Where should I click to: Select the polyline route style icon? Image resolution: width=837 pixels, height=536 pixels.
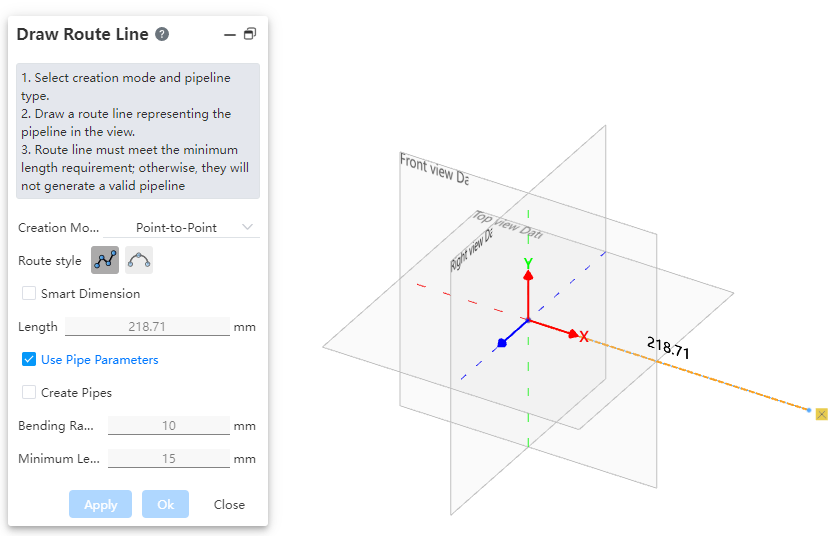point(105,260)
